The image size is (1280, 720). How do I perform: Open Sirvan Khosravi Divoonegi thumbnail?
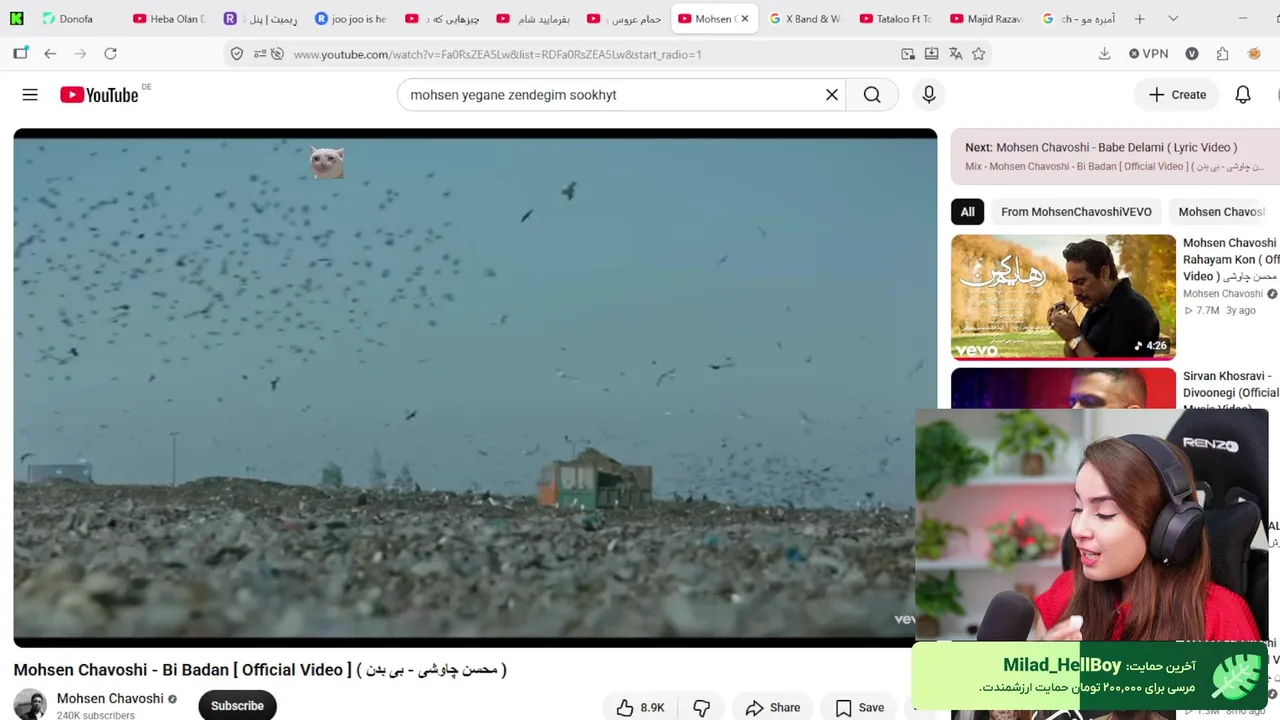pos(1063,388)
